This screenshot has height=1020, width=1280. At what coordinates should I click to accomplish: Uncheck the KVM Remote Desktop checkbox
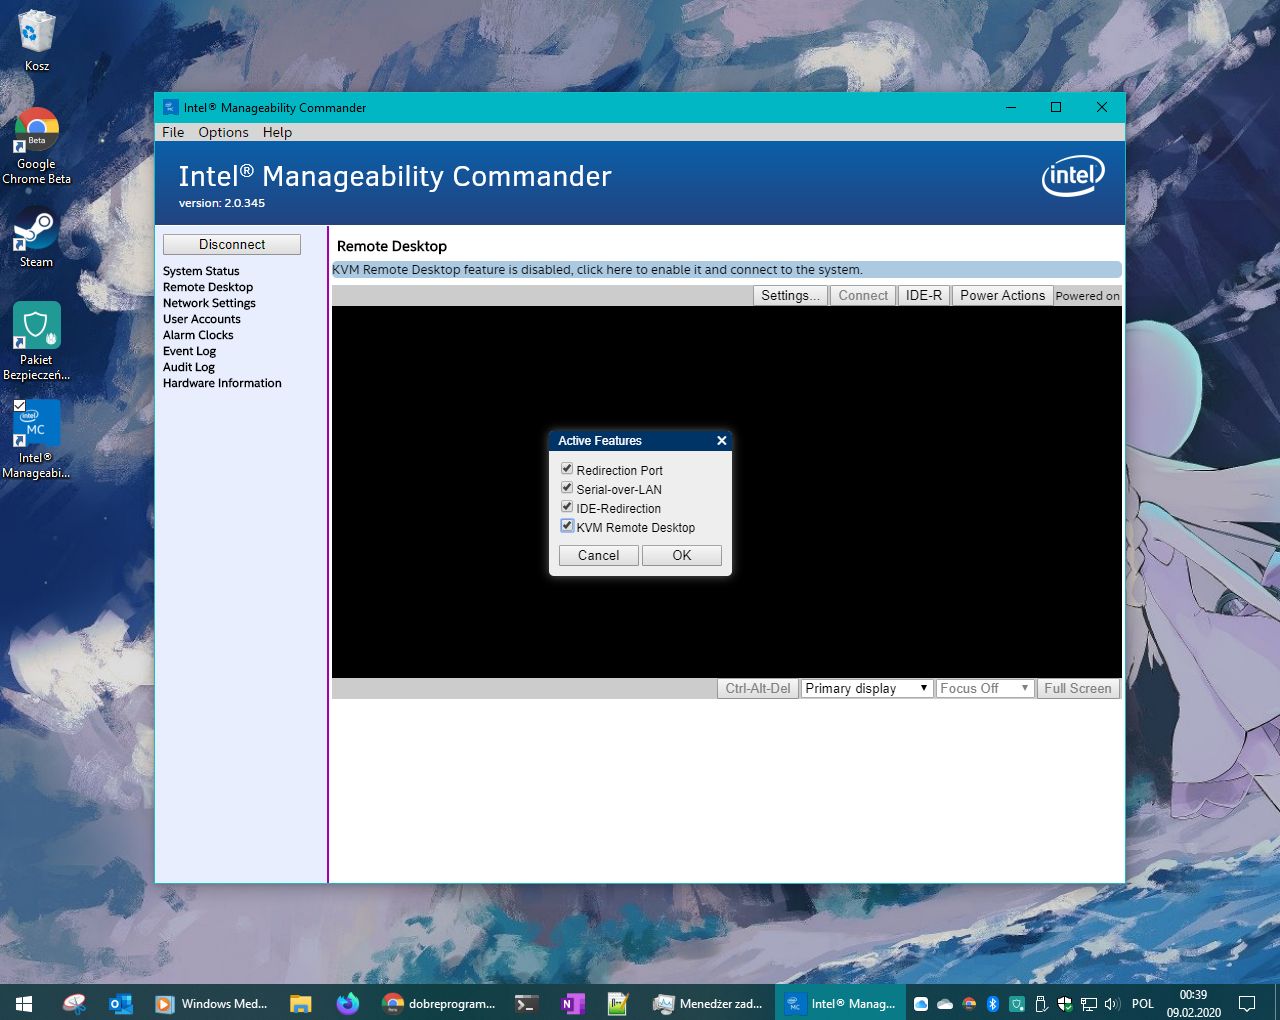(567, 526)
